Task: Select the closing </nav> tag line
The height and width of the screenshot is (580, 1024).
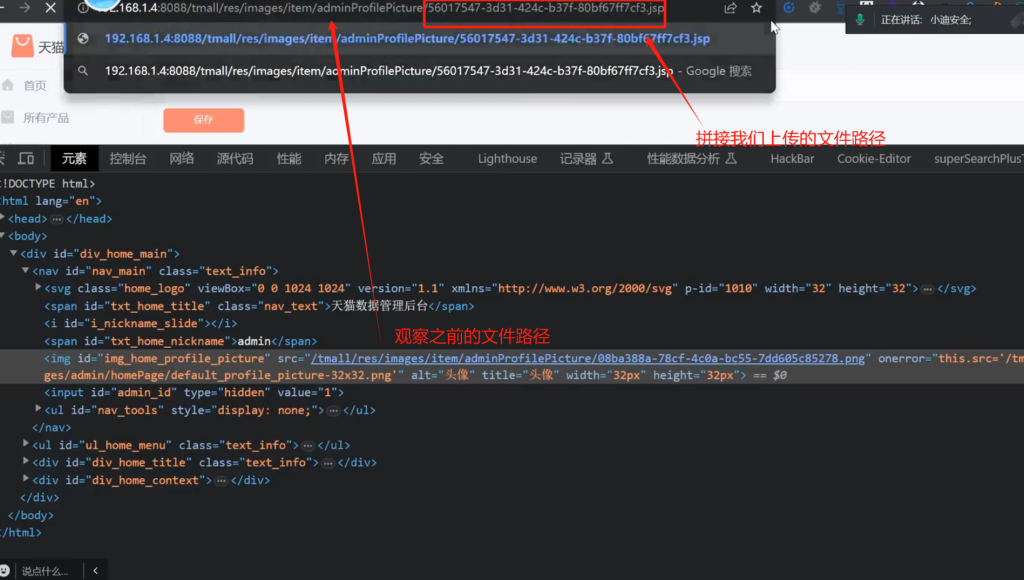Action: click(x=52, y=427)
